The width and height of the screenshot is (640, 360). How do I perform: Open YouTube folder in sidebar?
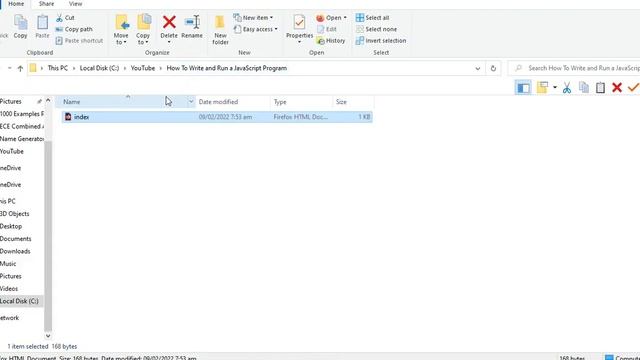point(12,151)
